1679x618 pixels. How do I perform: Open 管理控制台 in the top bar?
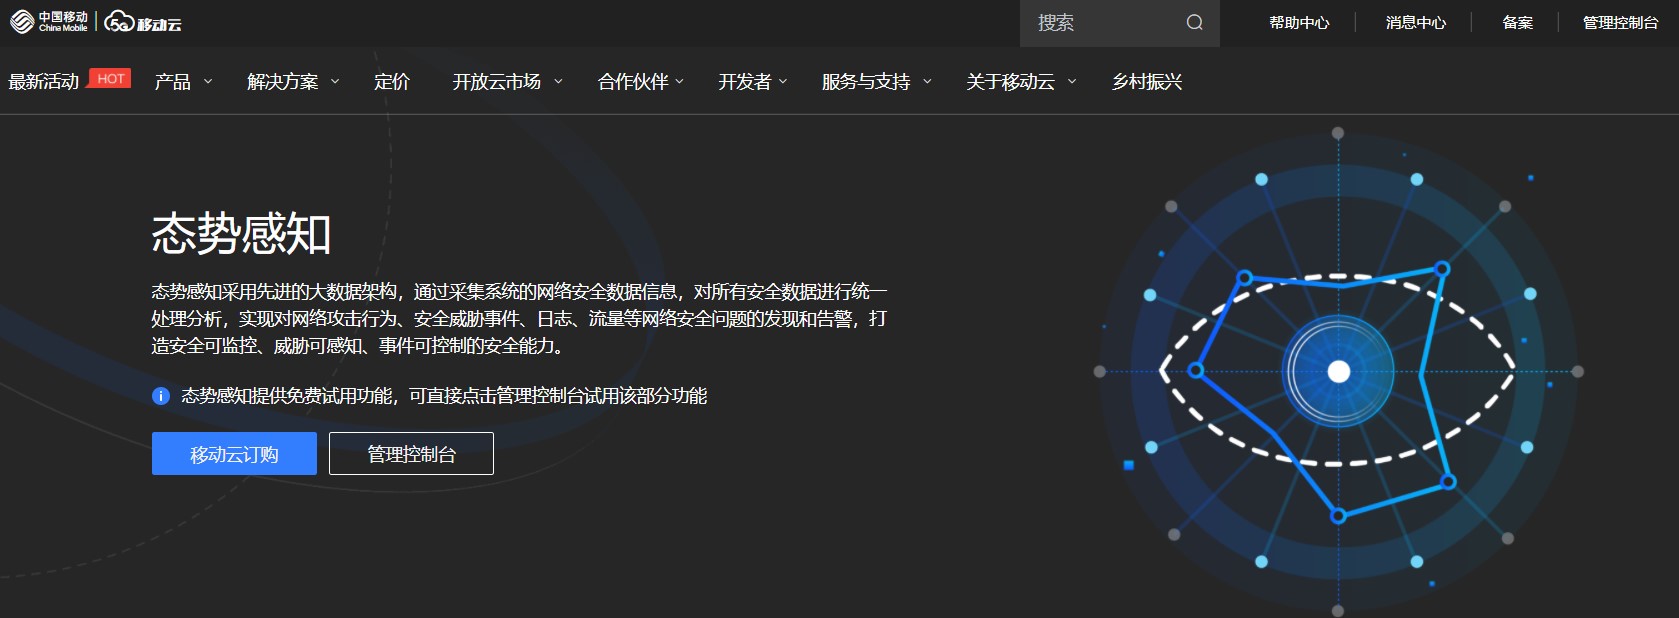click(x=1620, y=22)
